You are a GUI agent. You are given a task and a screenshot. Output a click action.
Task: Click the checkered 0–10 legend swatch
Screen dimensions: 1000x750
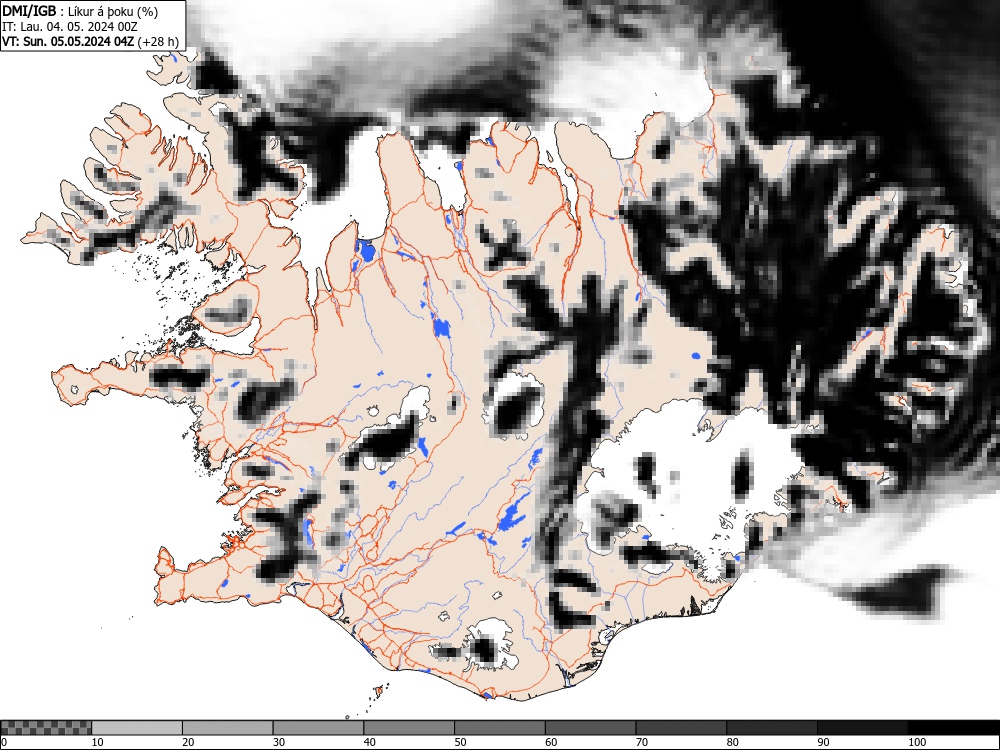point(47,728)
